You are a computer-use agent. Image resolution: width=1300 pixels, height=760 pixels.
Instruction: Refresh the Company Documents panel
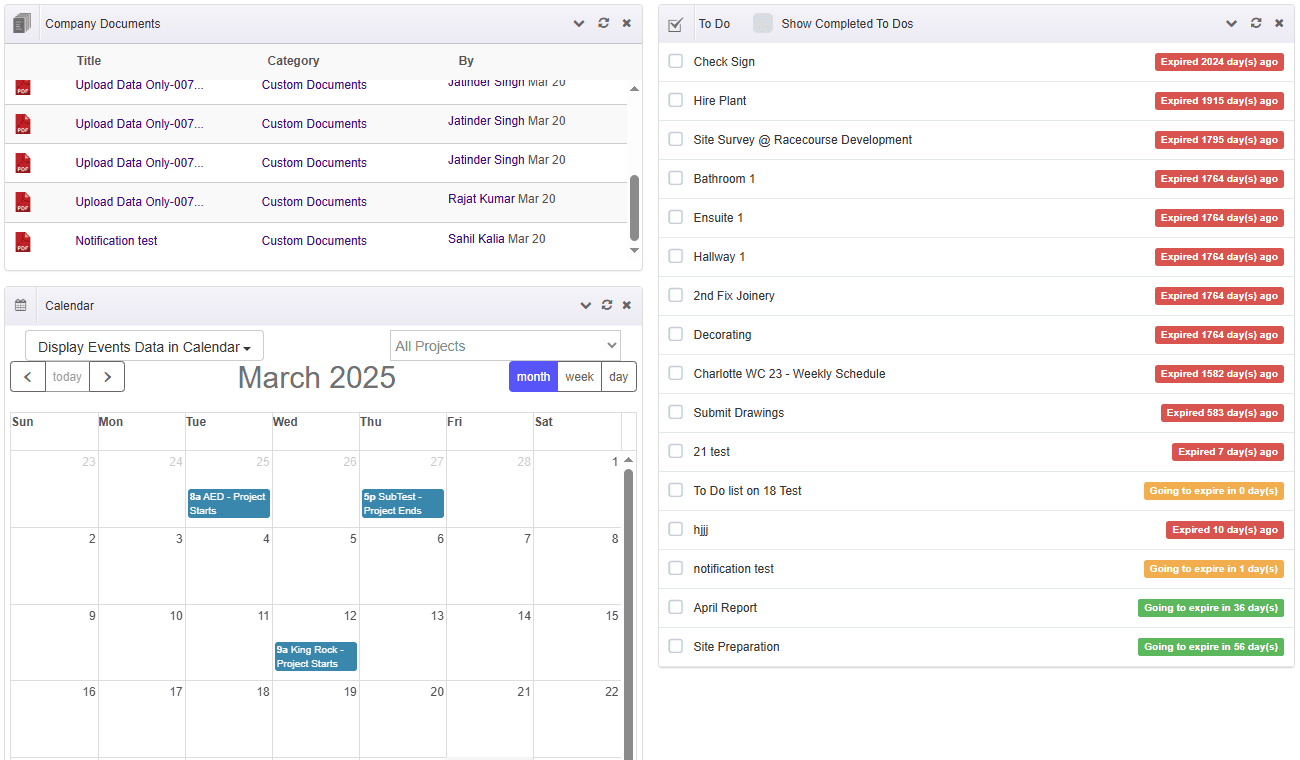point(603,23)
